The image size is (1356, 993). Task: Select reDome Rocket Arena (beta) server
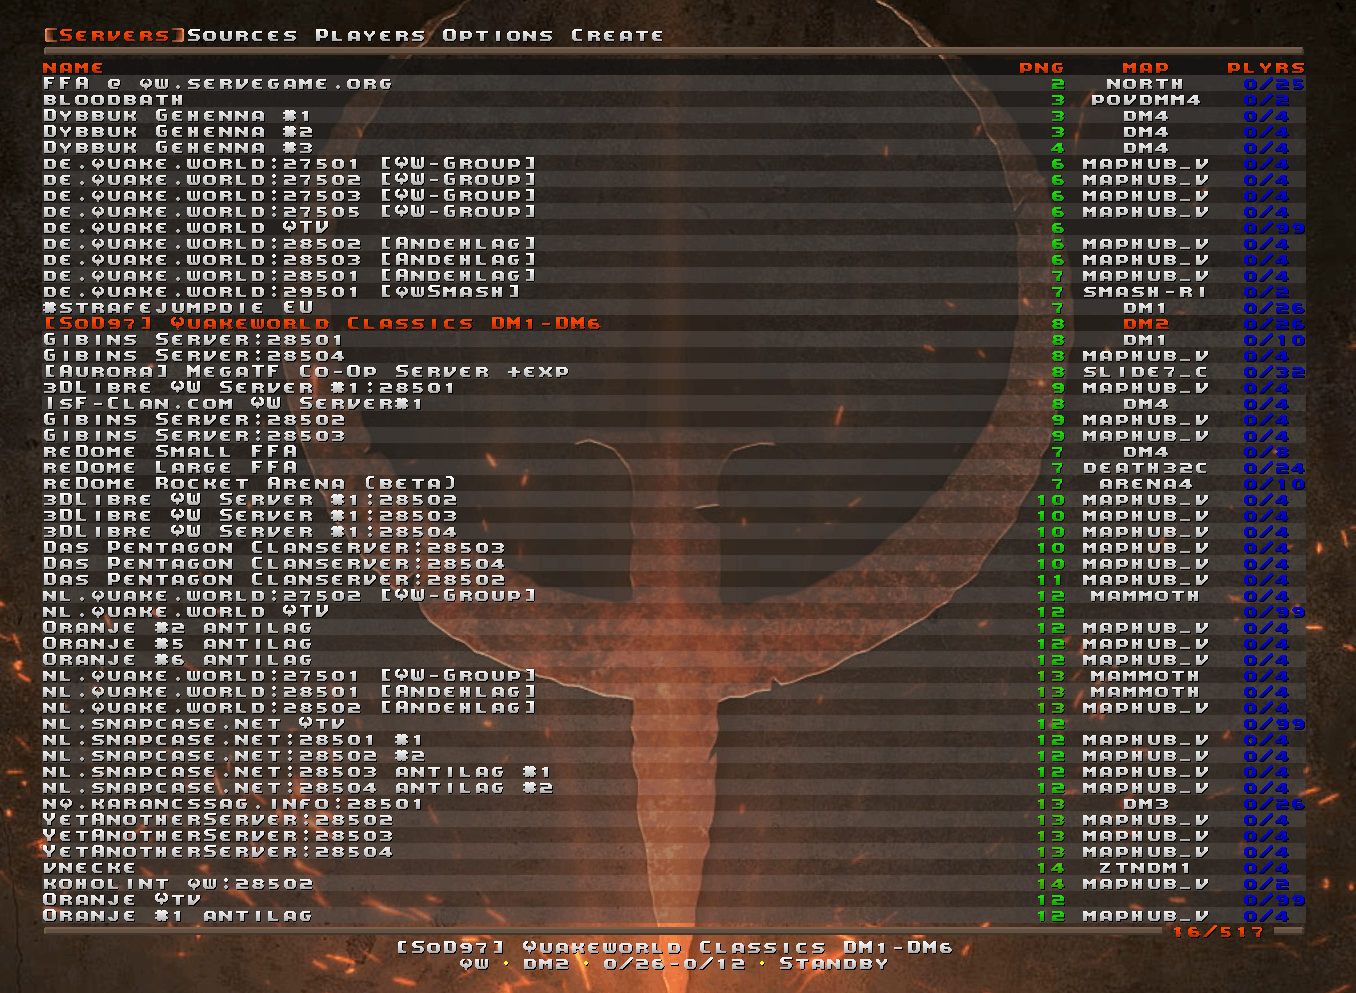[249, 484]
